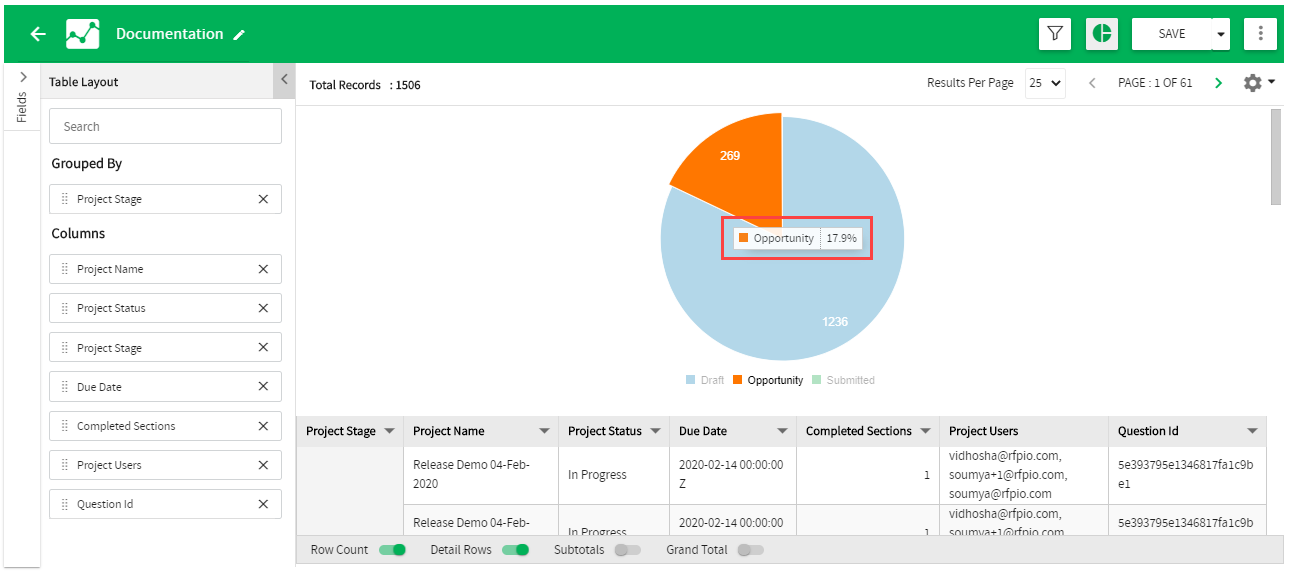Remove the Project Status column
1289x575 pixels.
pyautogui.click(x=263, y=308)
